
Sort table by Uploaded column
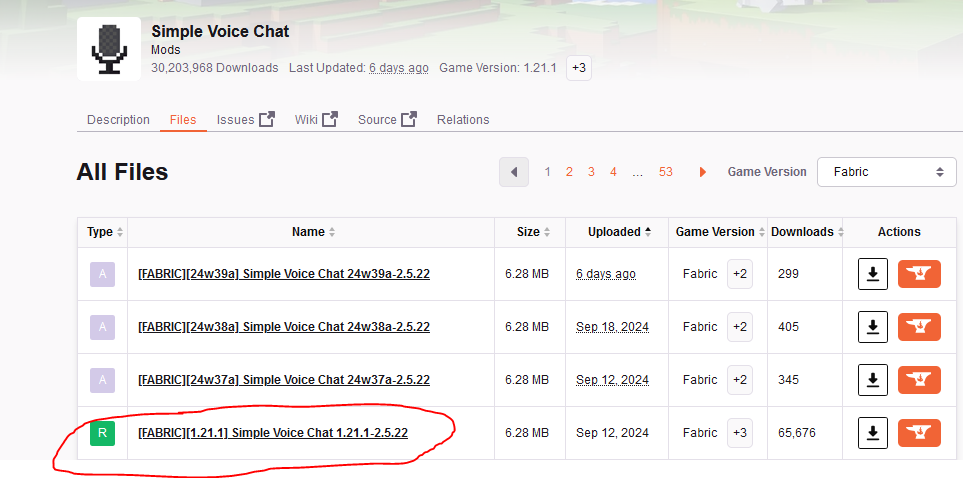point(619,232)
